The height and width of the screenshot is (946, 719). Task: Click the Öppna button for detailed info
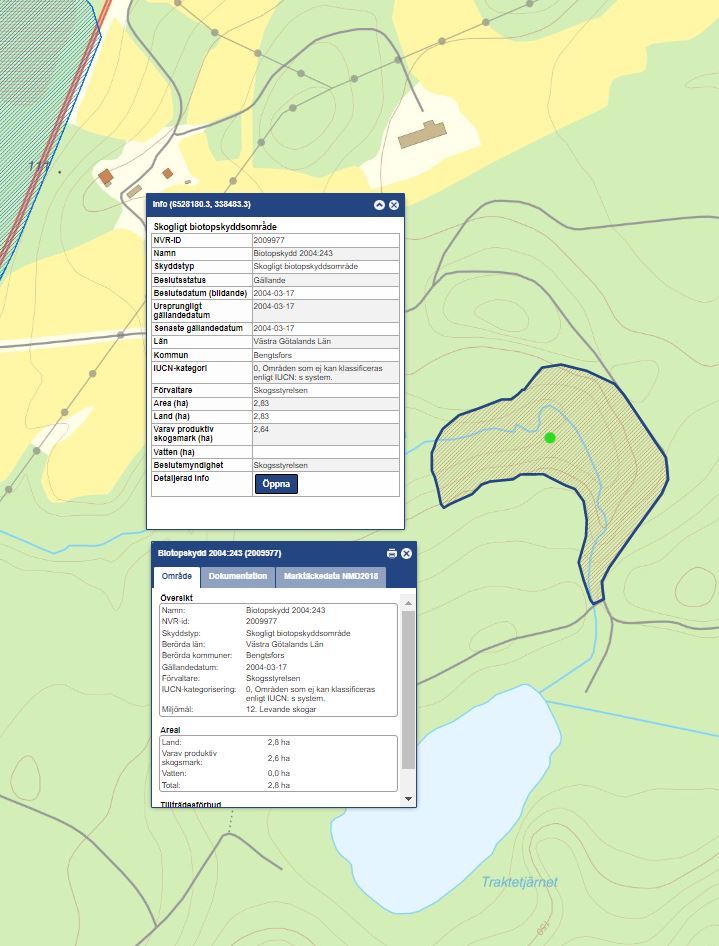pos(276,484)
